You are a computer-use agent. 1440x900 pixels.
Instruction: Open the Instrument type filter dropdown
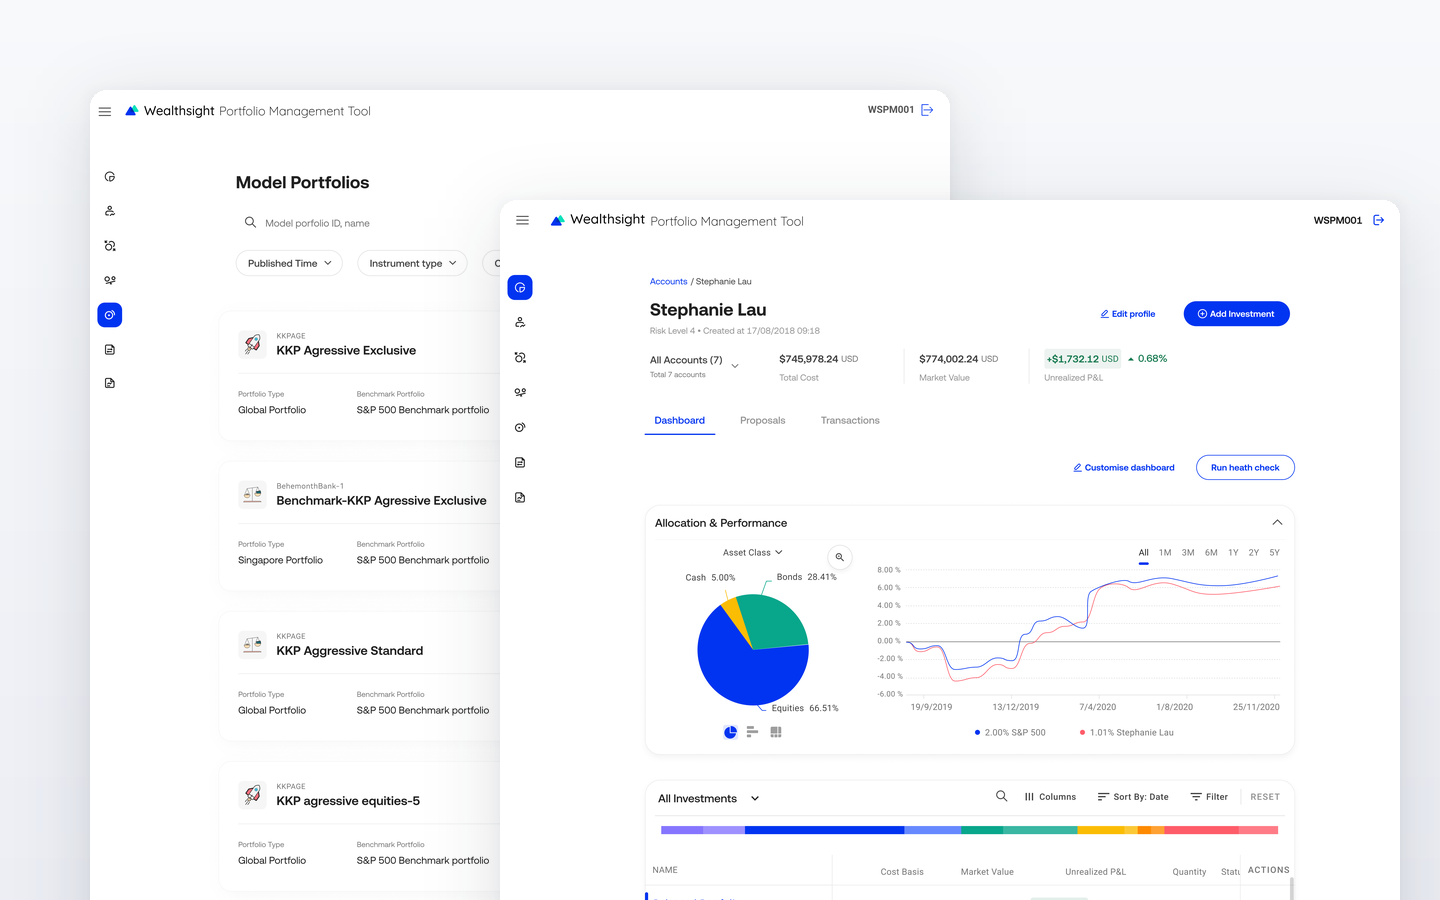(x=412, y=263)
